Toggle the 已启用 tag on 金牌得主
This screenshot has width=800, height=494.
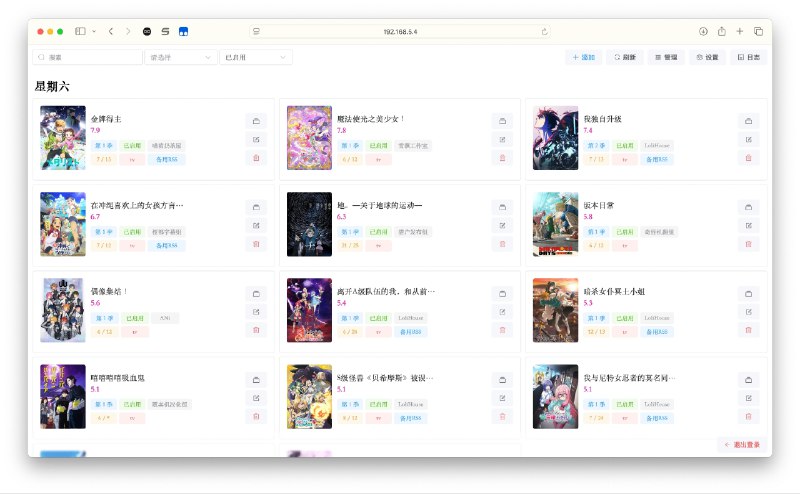[x=132, y=146]
